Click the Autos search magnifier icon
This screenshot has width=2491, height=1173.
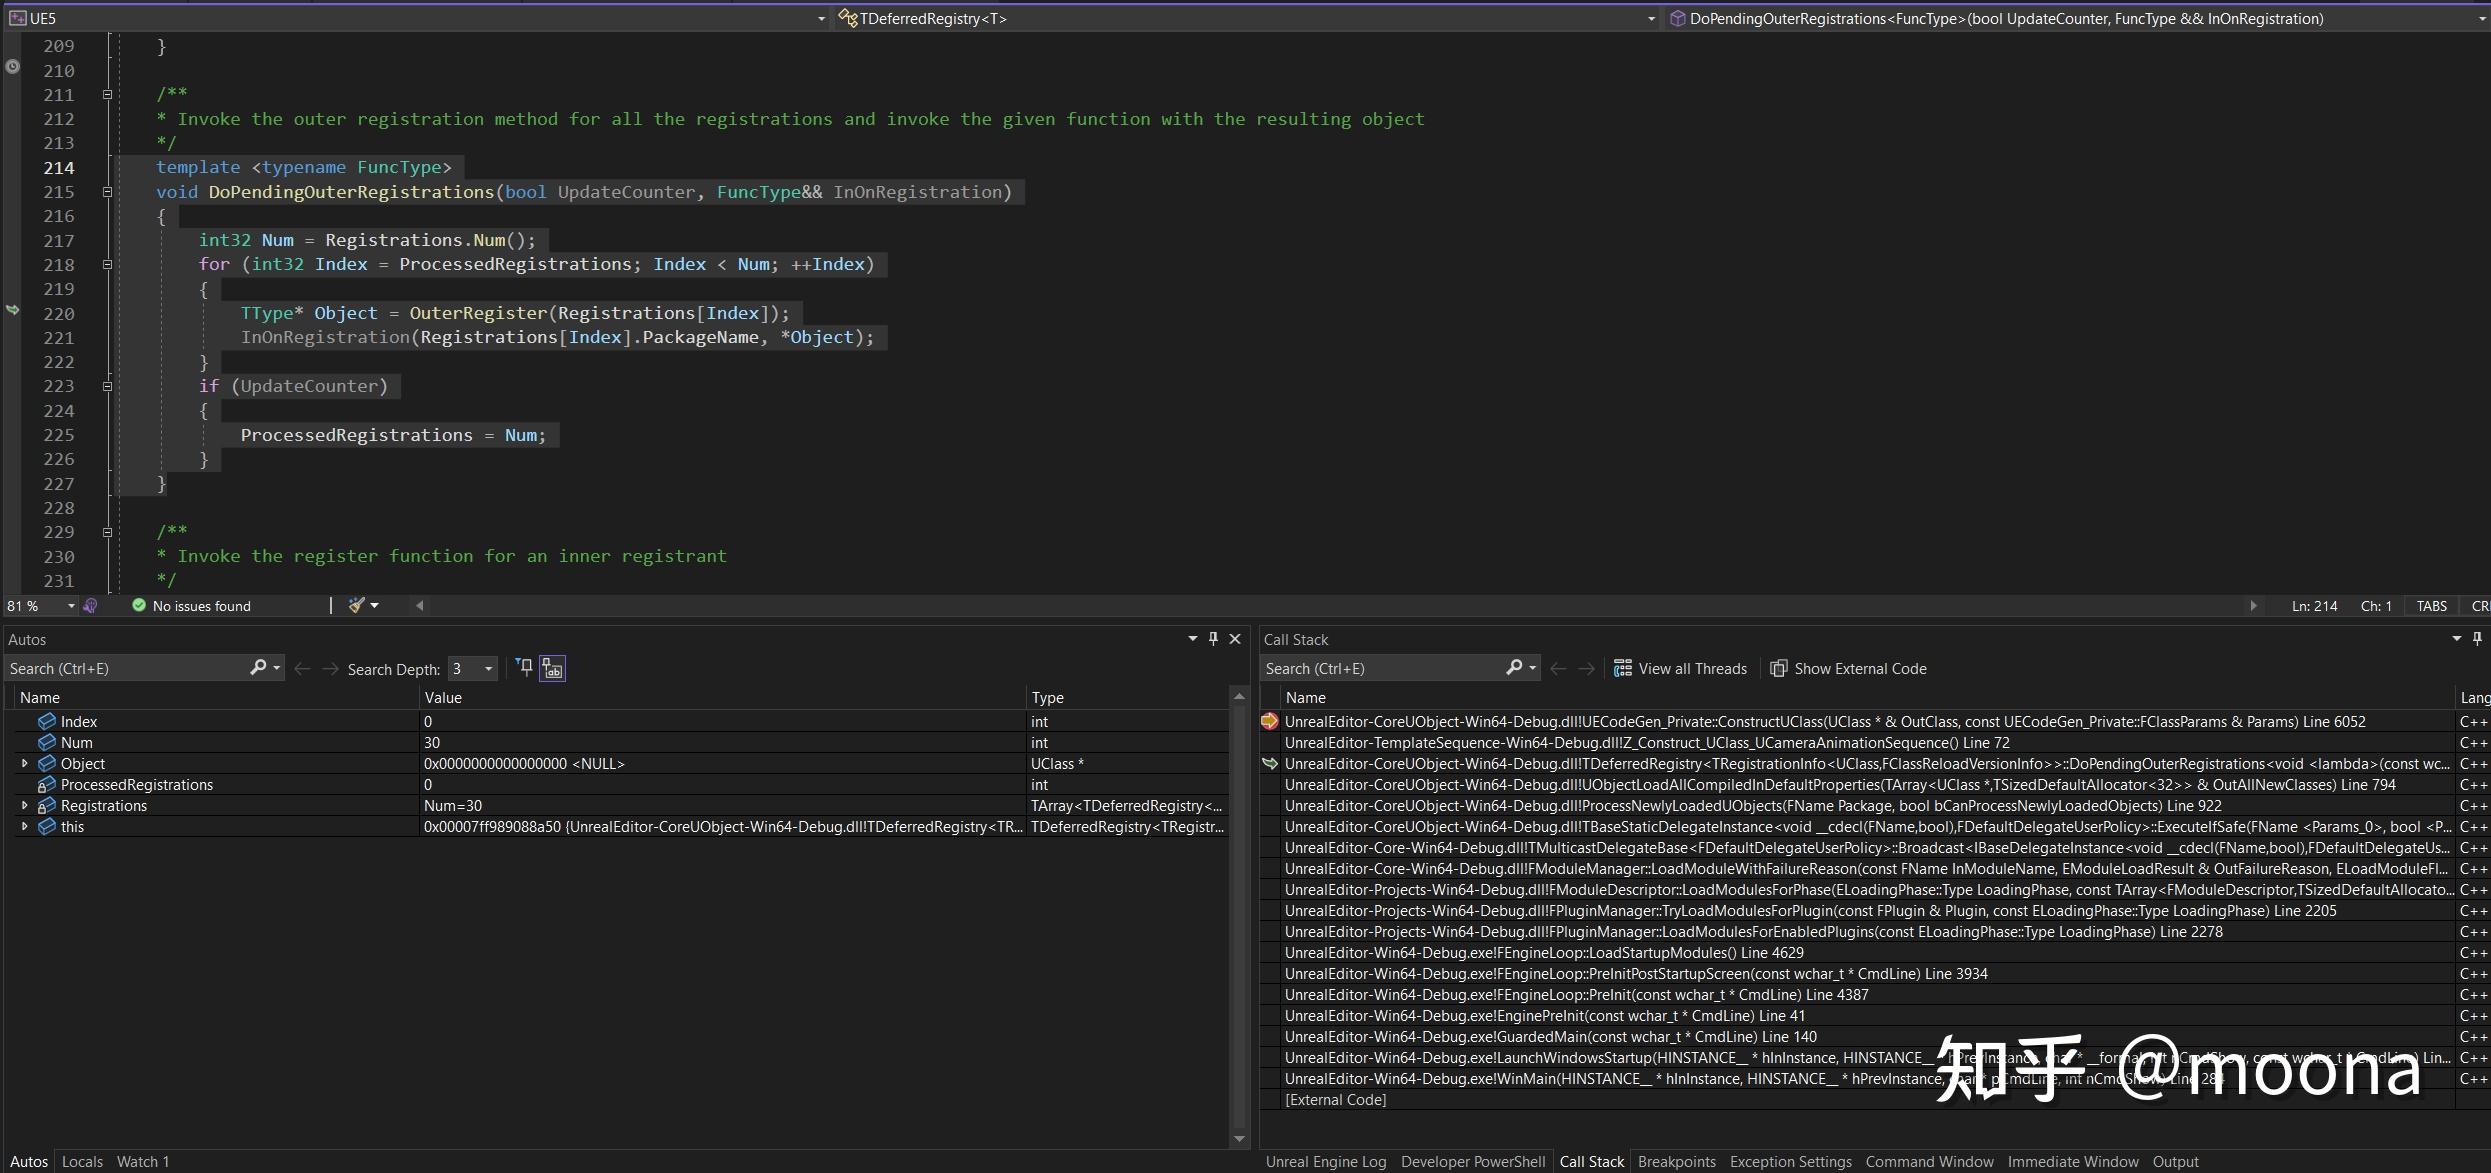point(258,668)
